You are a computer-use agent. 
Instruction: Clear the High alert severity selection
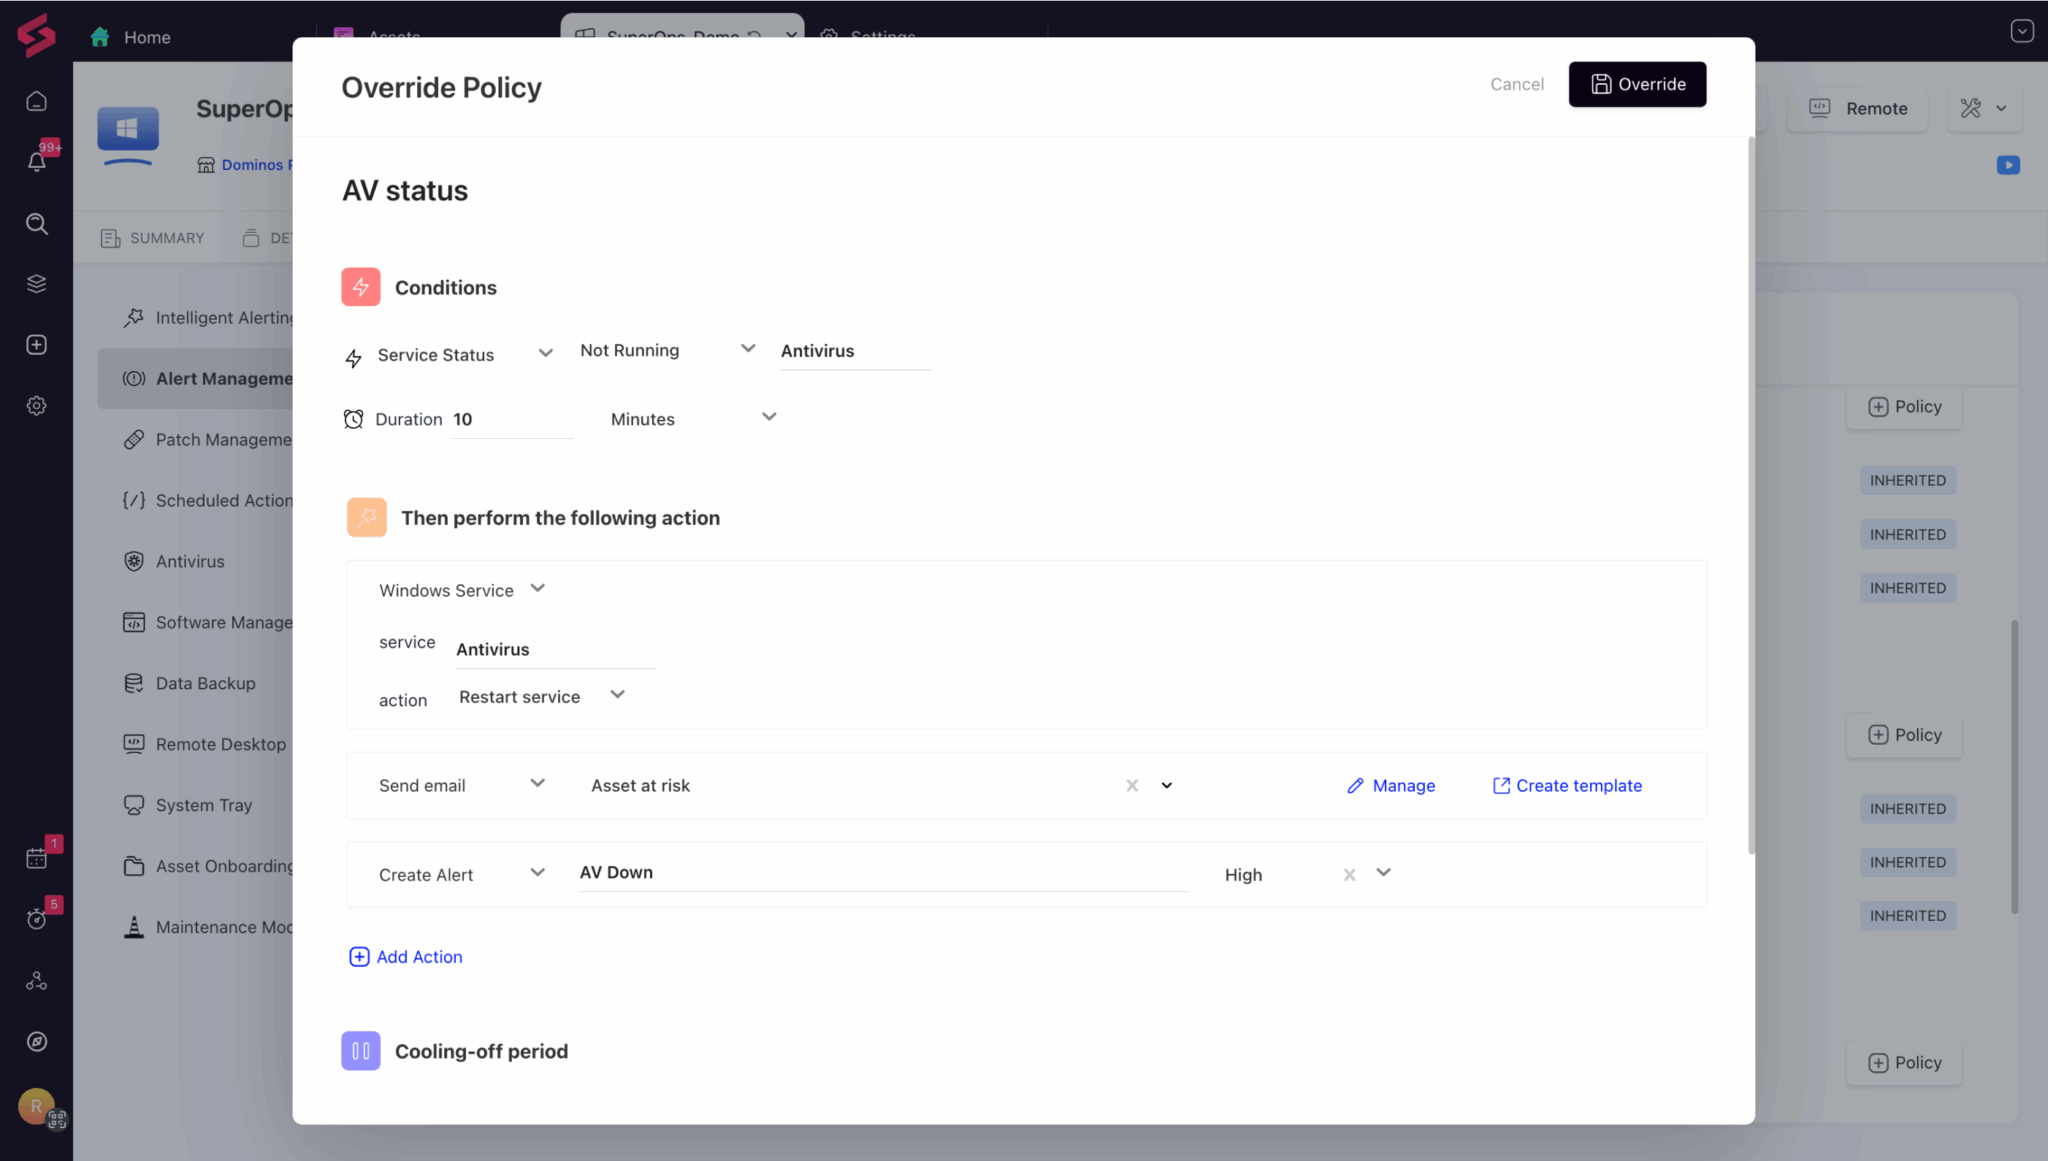(1349, 875)
